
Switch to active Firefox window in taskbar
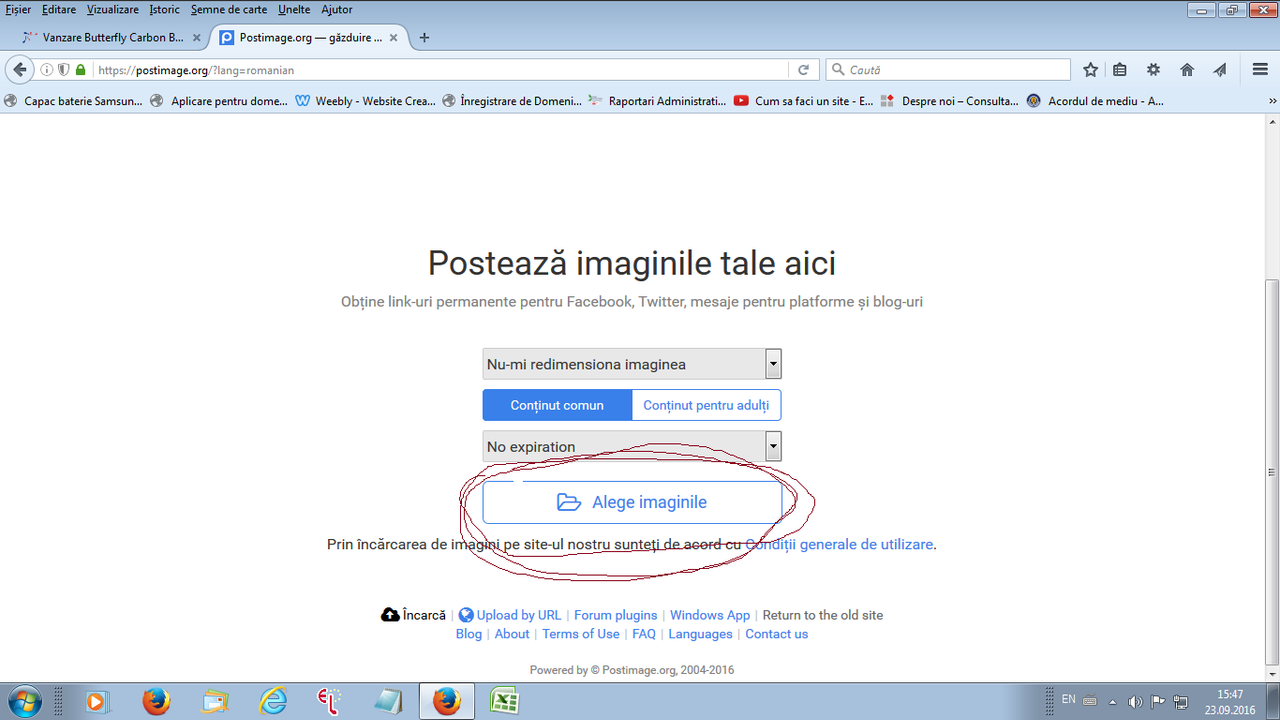[447, 702]
